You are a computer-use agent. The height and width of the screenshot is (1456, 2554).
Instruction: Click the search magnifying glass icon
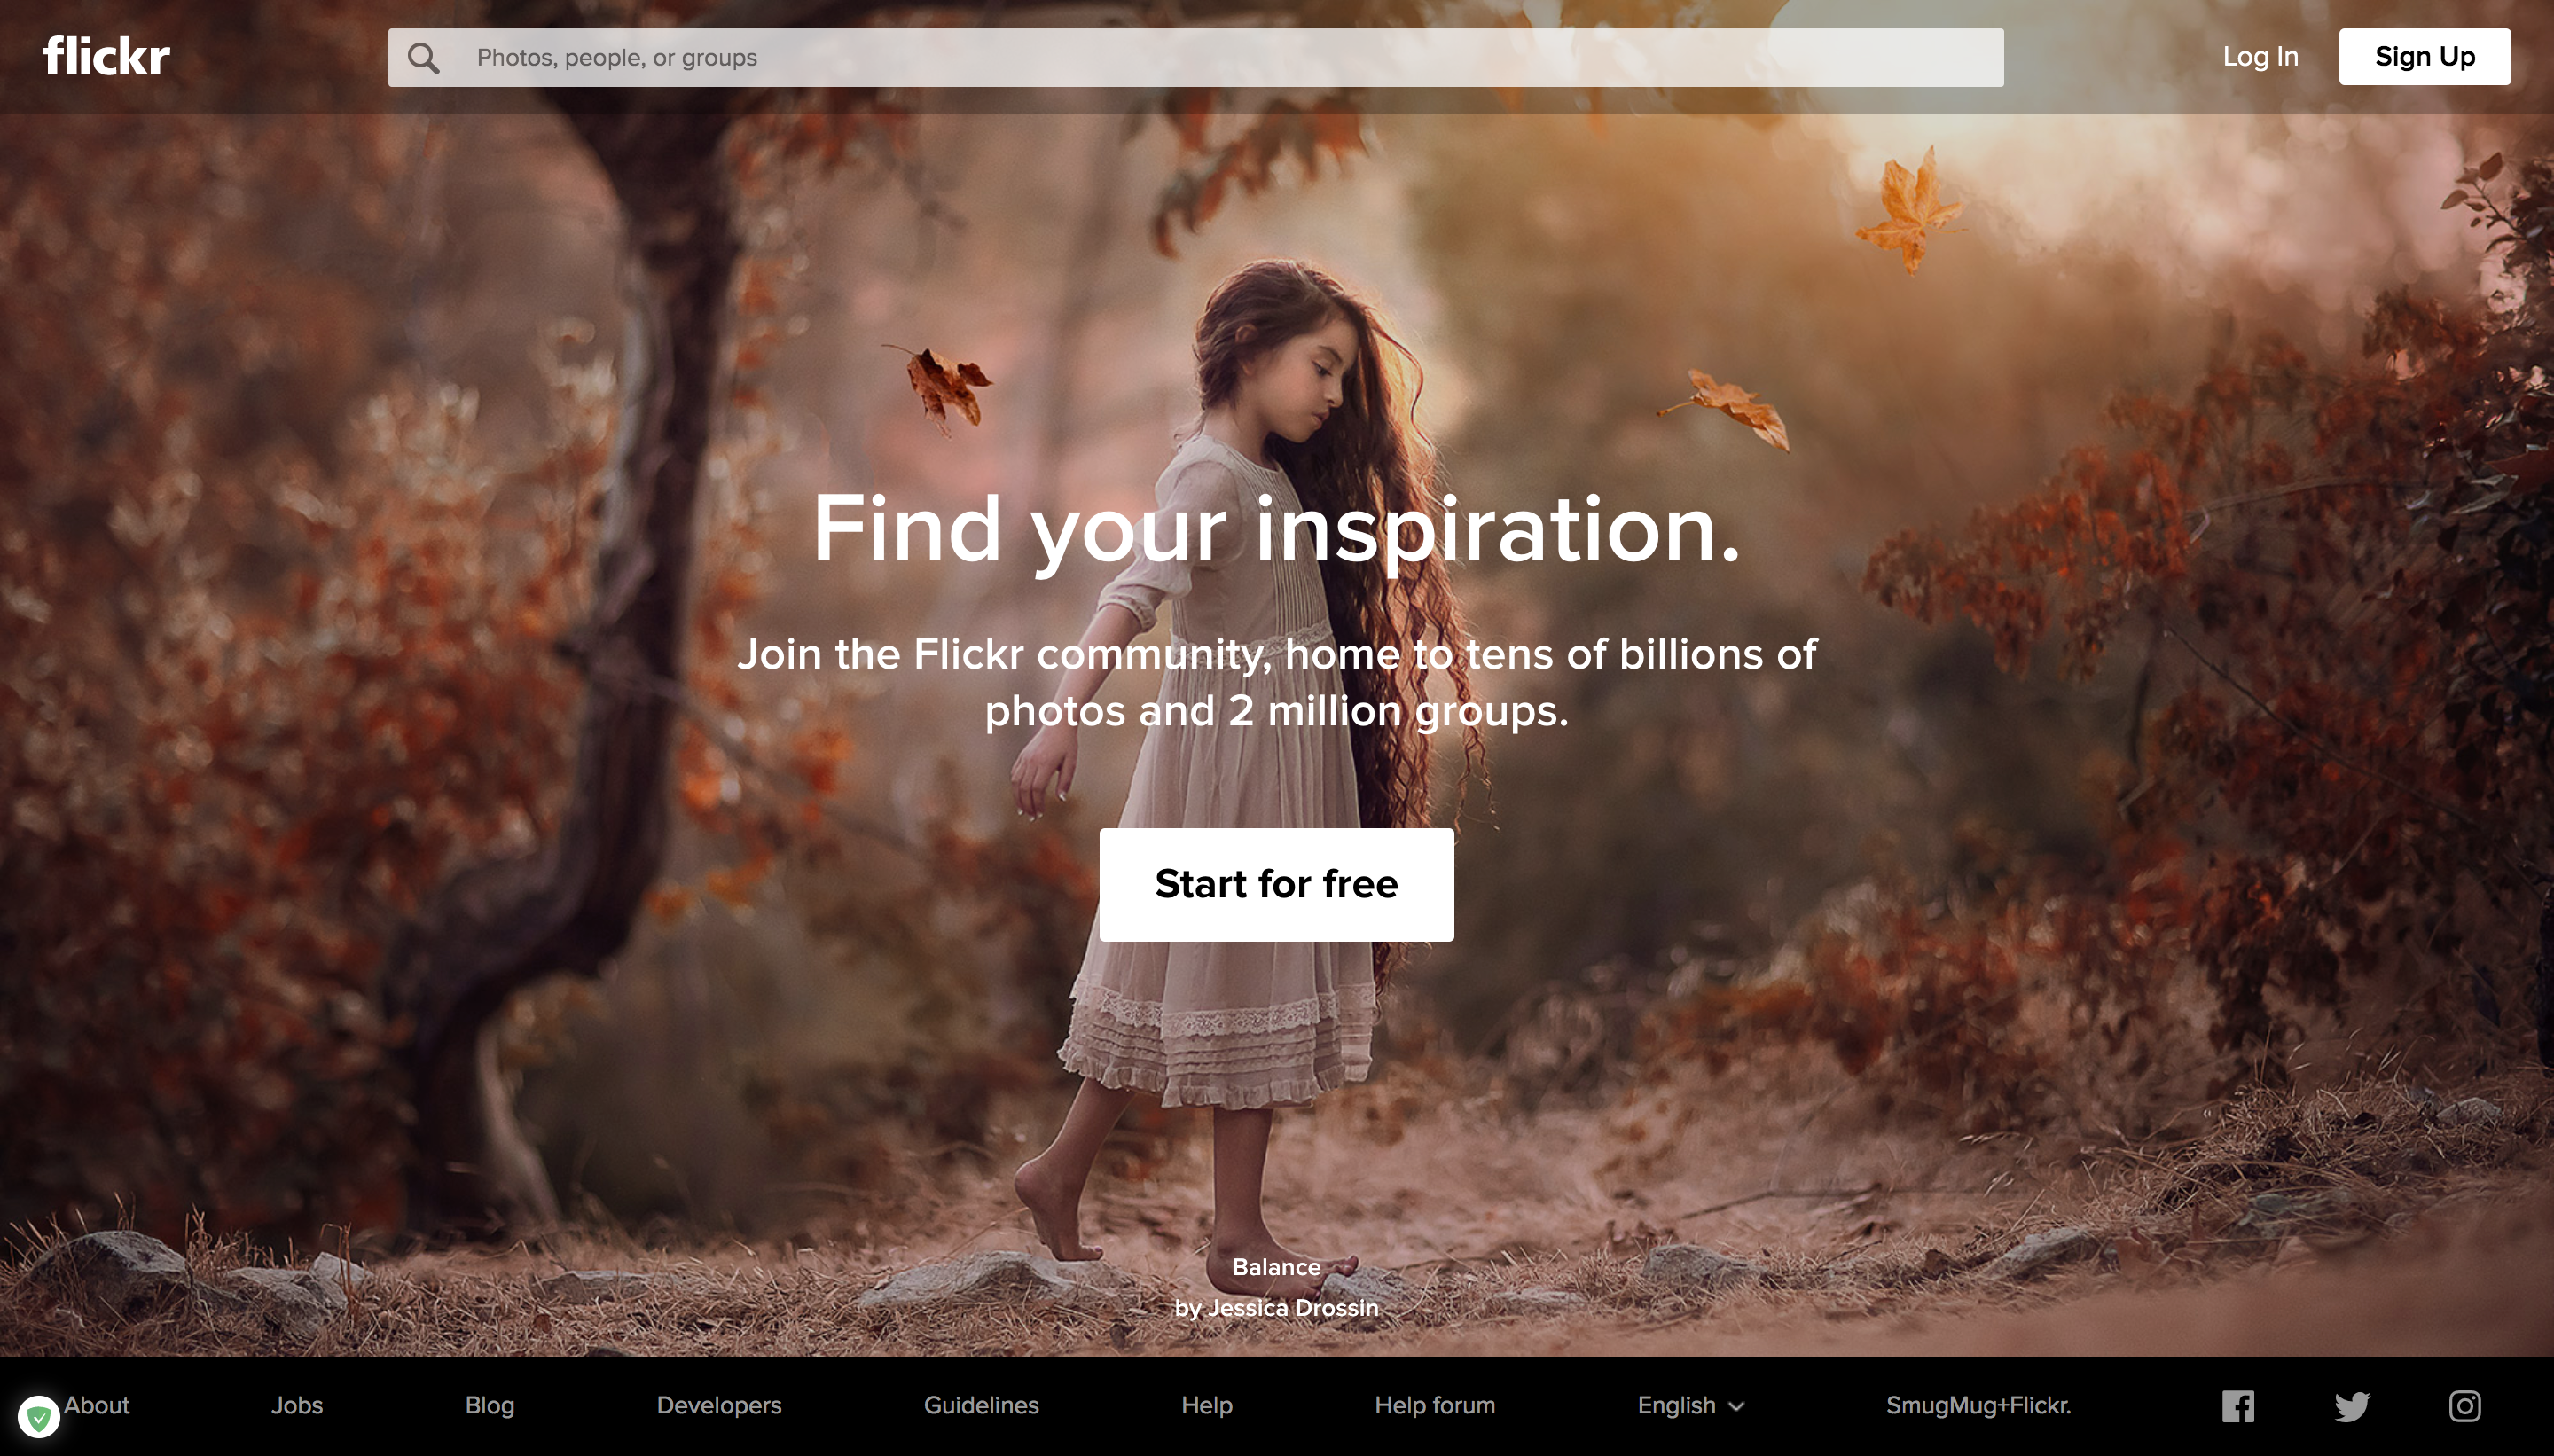click(423, 56)
